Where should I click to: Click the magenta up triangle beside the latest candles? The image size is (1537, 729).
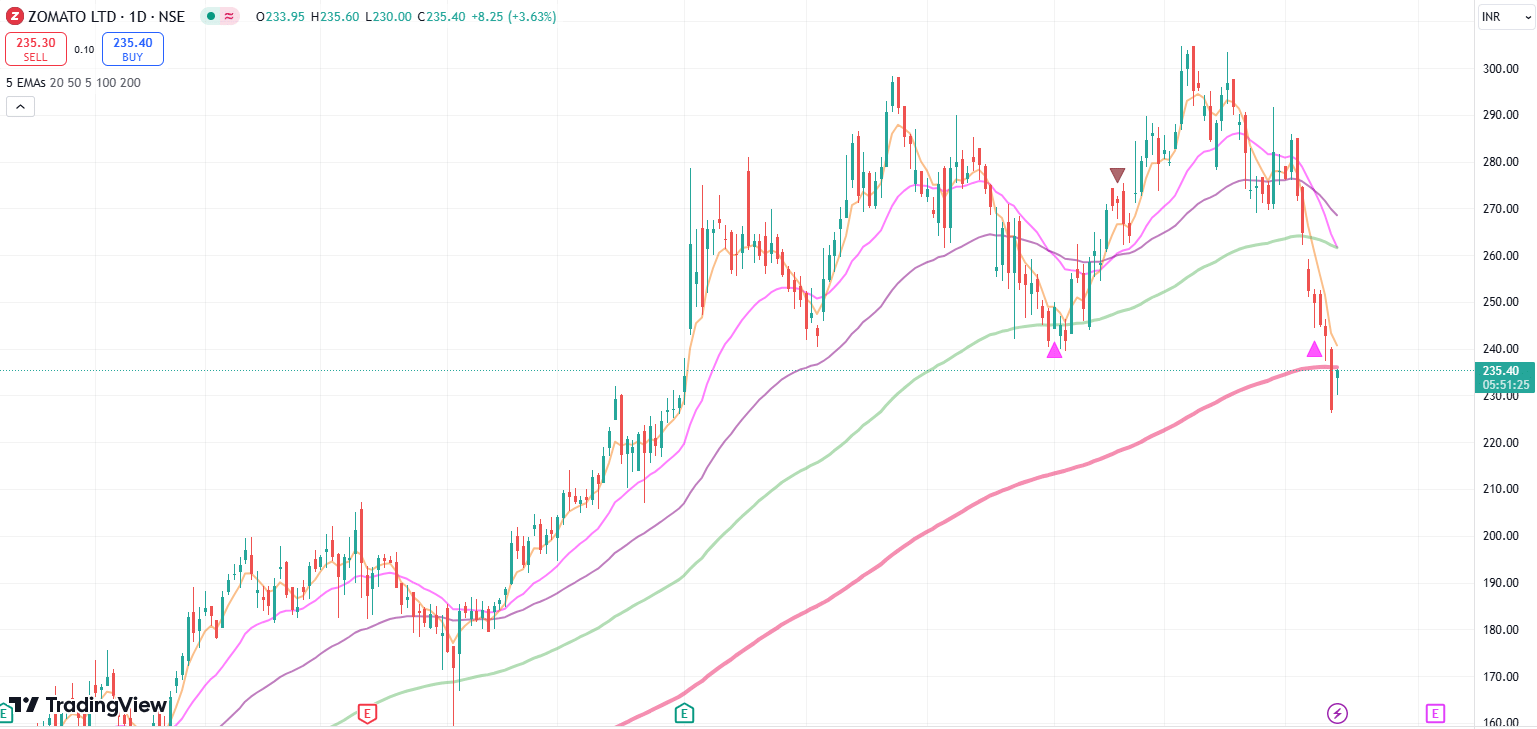click(x=1315, y=349)
